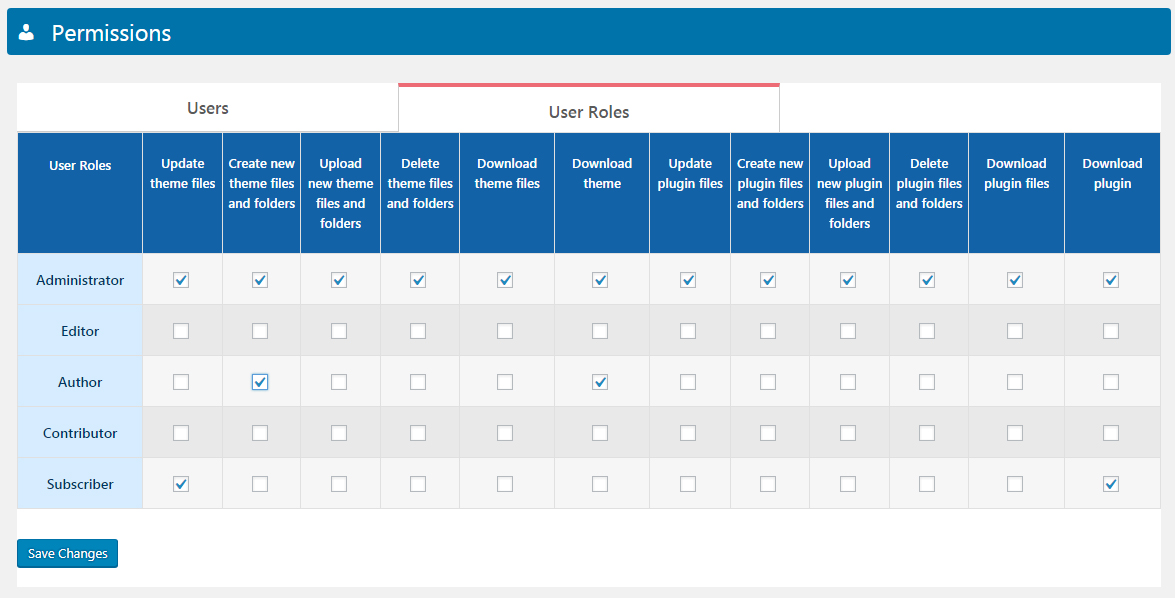
Task: Select the User Roles tab
Action: tap(589, 111)
